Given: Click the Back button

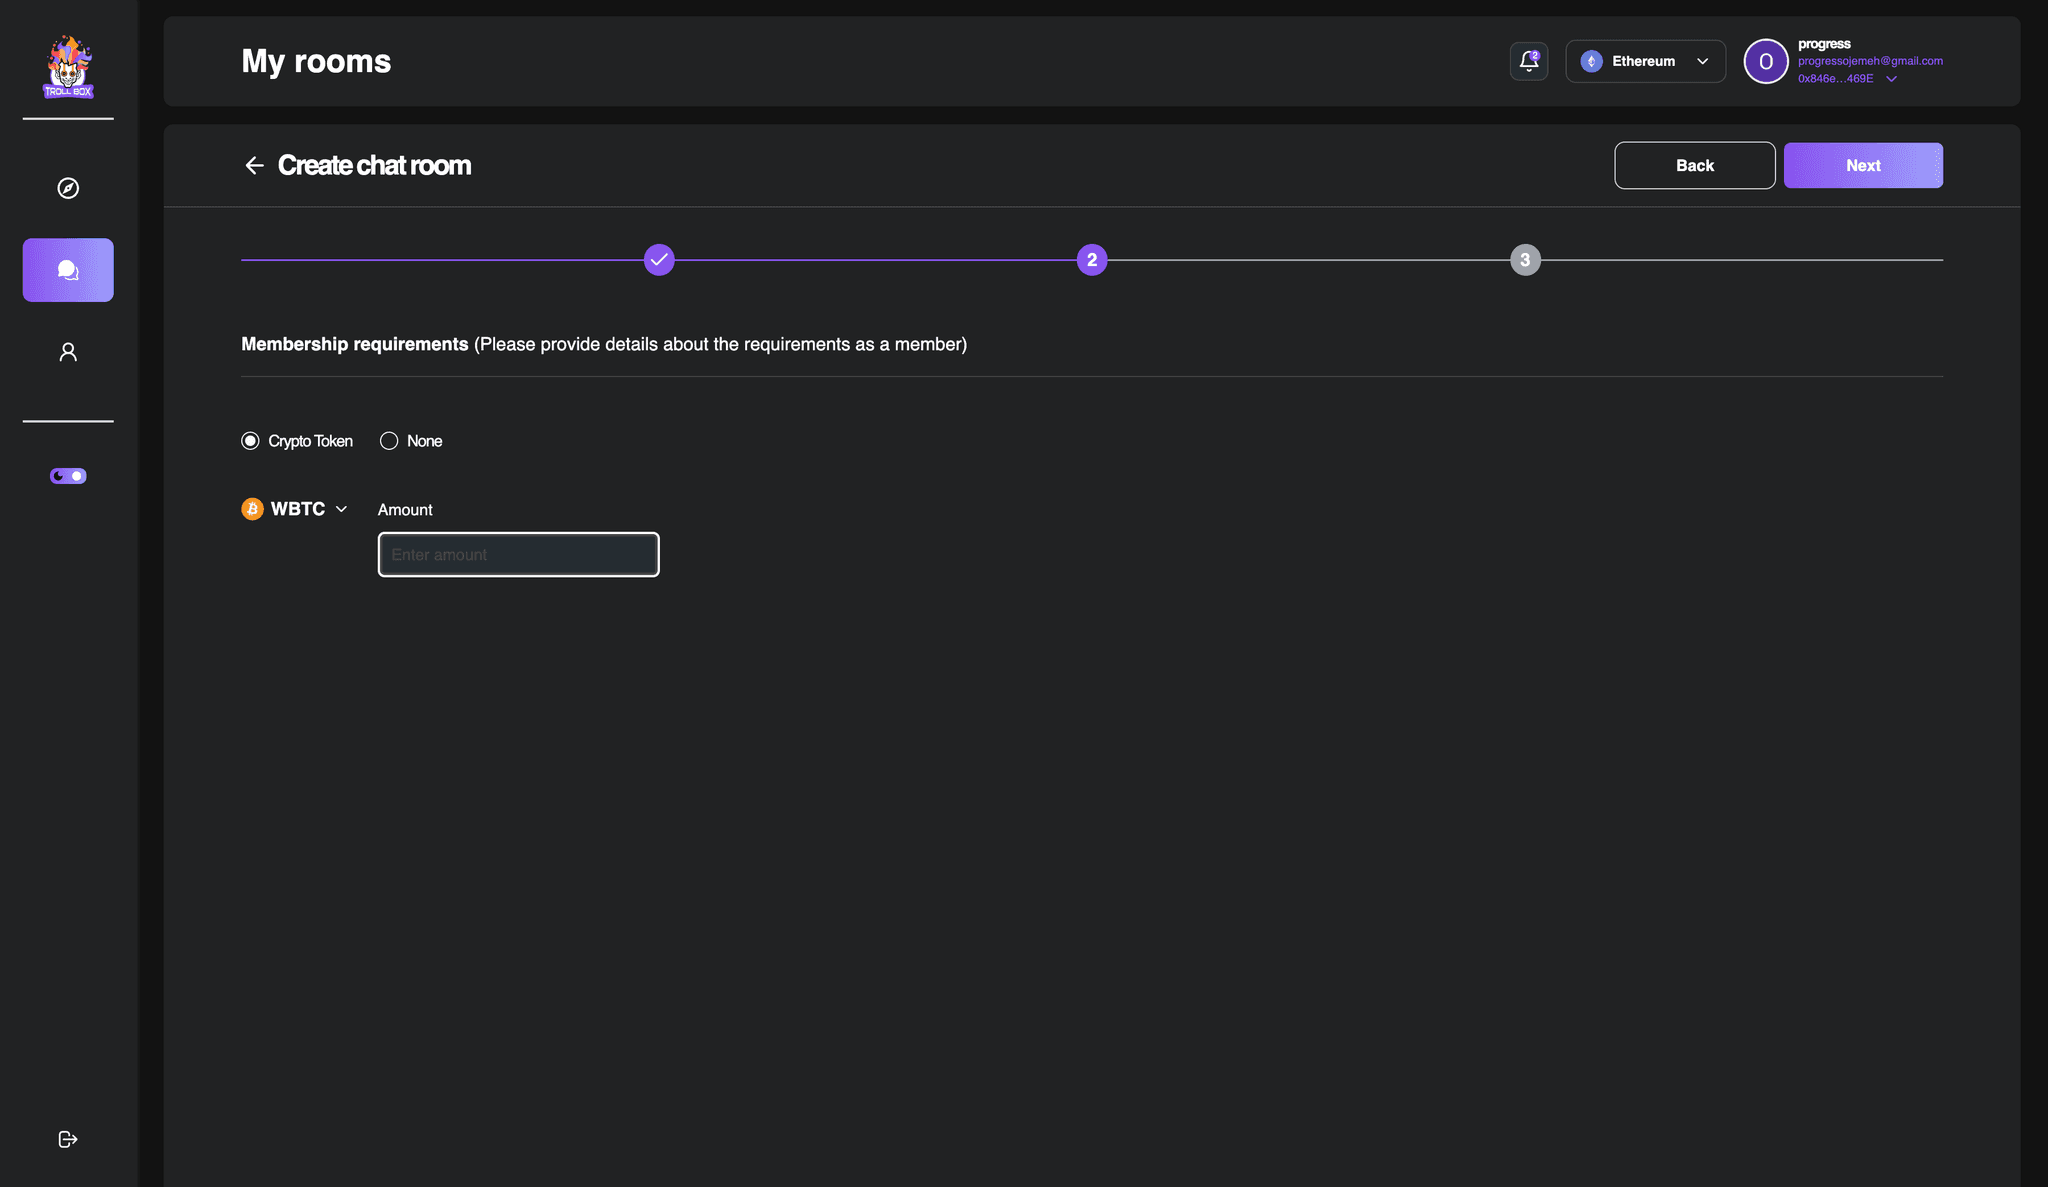Looking at the screenshot, I should pos(1694,165).
